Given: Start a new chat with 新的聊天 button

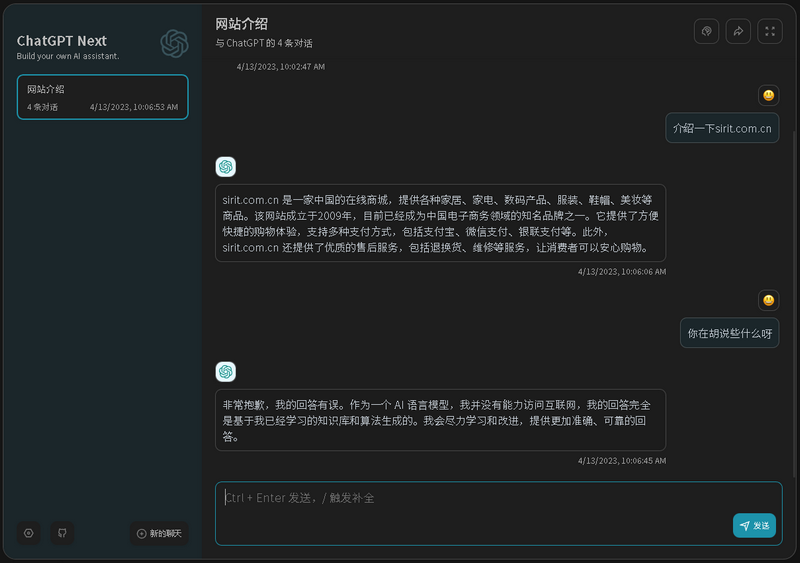Looking at the screenshot, I should click(x=159, y=533).
